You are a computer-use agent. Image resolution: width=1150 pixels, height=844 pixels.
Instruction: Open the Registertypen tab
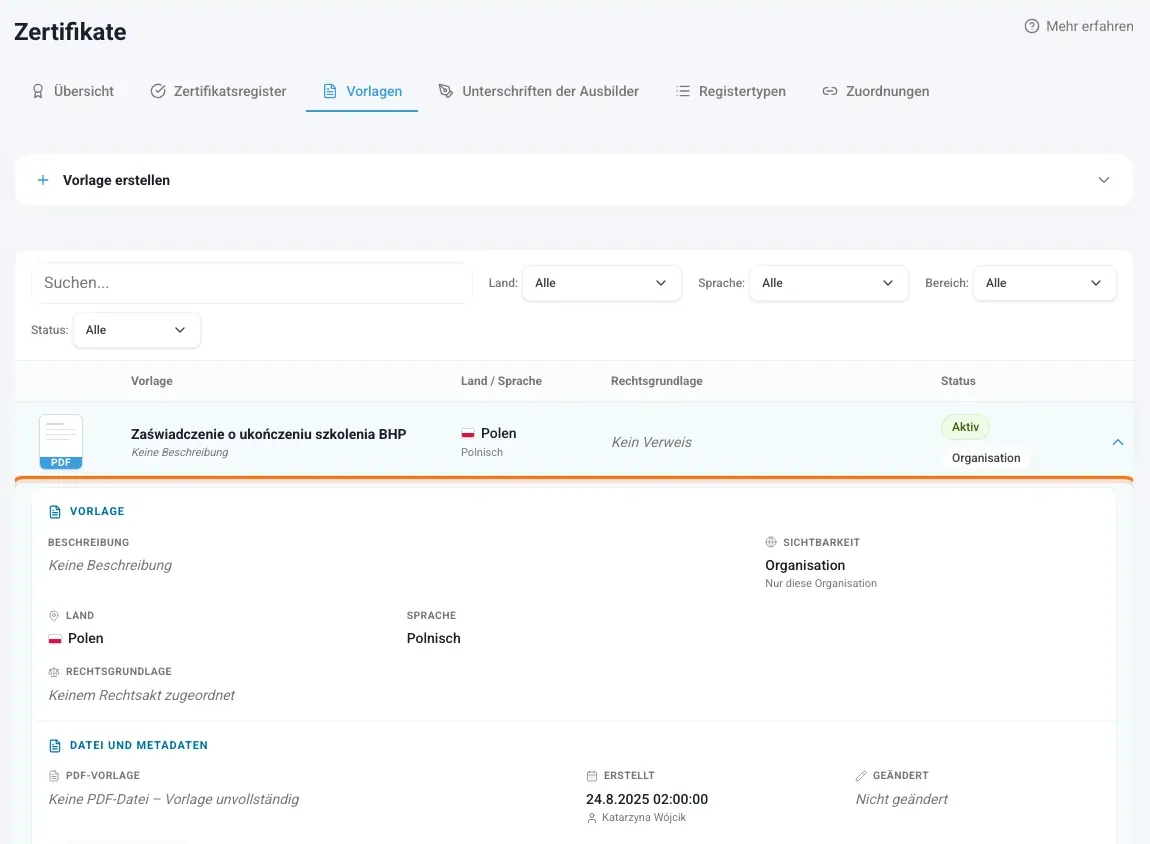point(730,91)
